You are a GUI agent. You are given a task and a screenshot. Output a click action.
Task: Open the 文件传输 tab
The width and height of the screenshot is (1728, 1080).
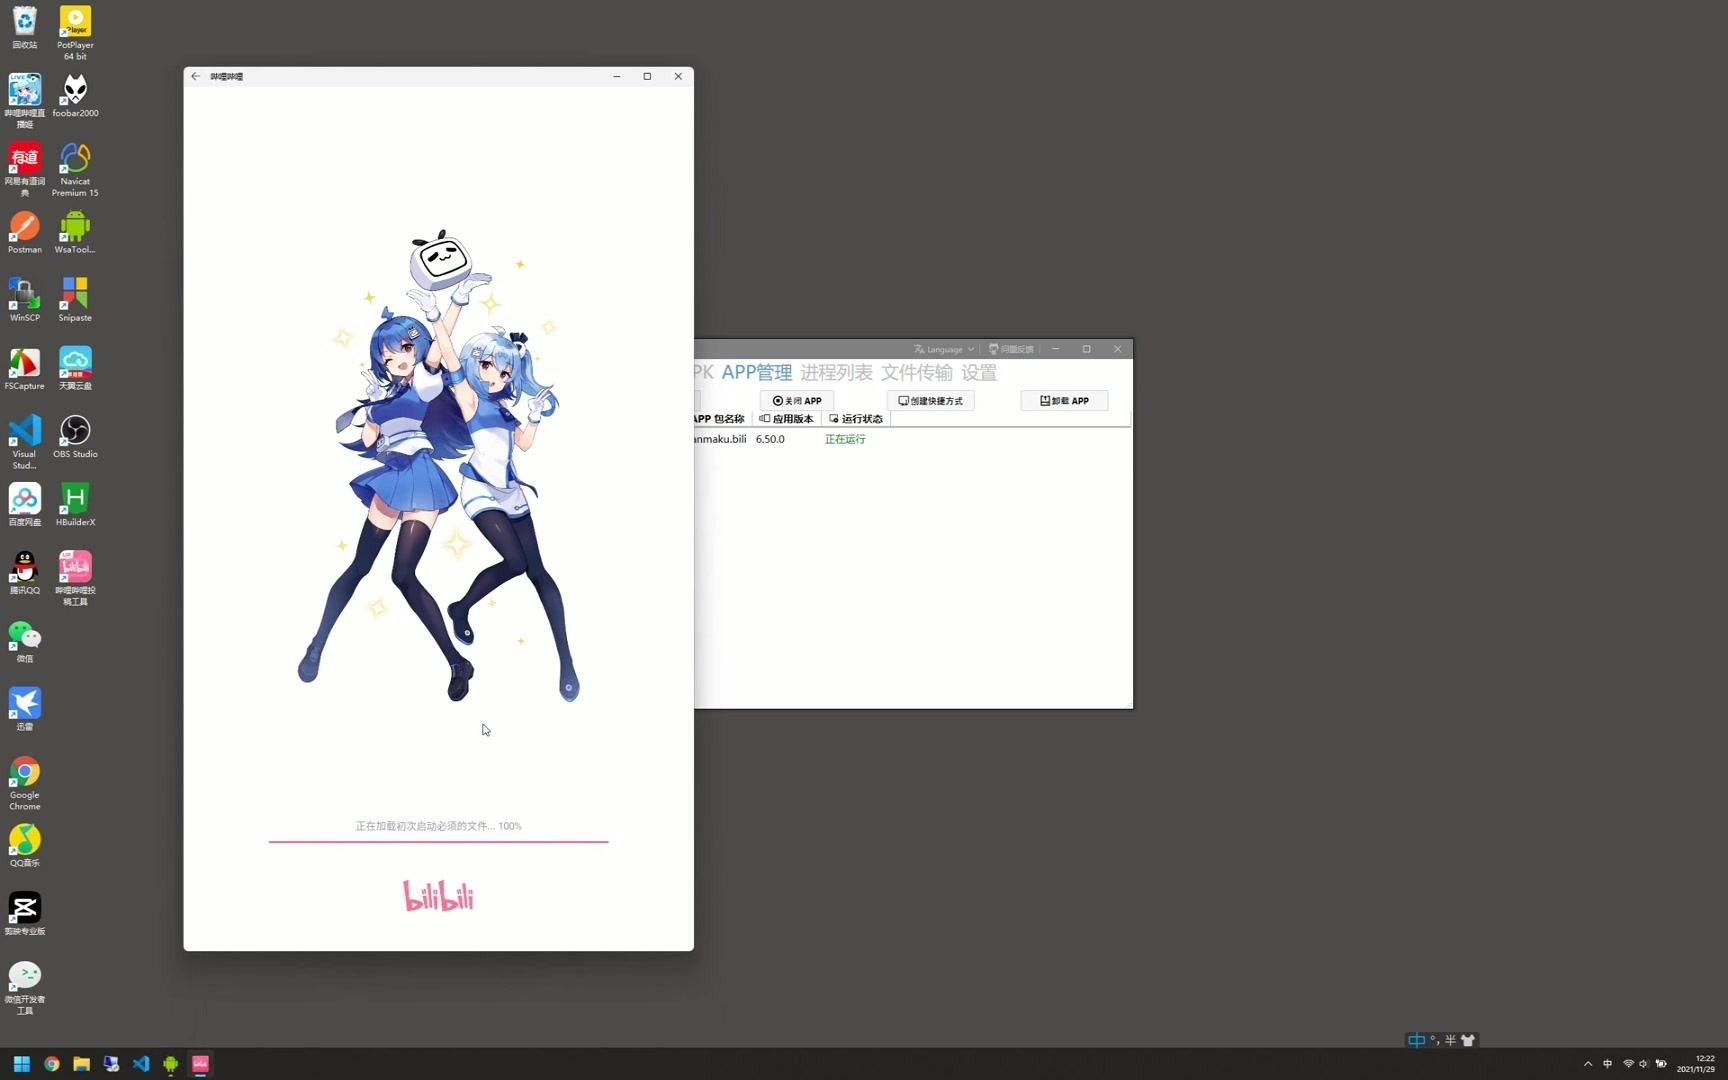point(917,373)
